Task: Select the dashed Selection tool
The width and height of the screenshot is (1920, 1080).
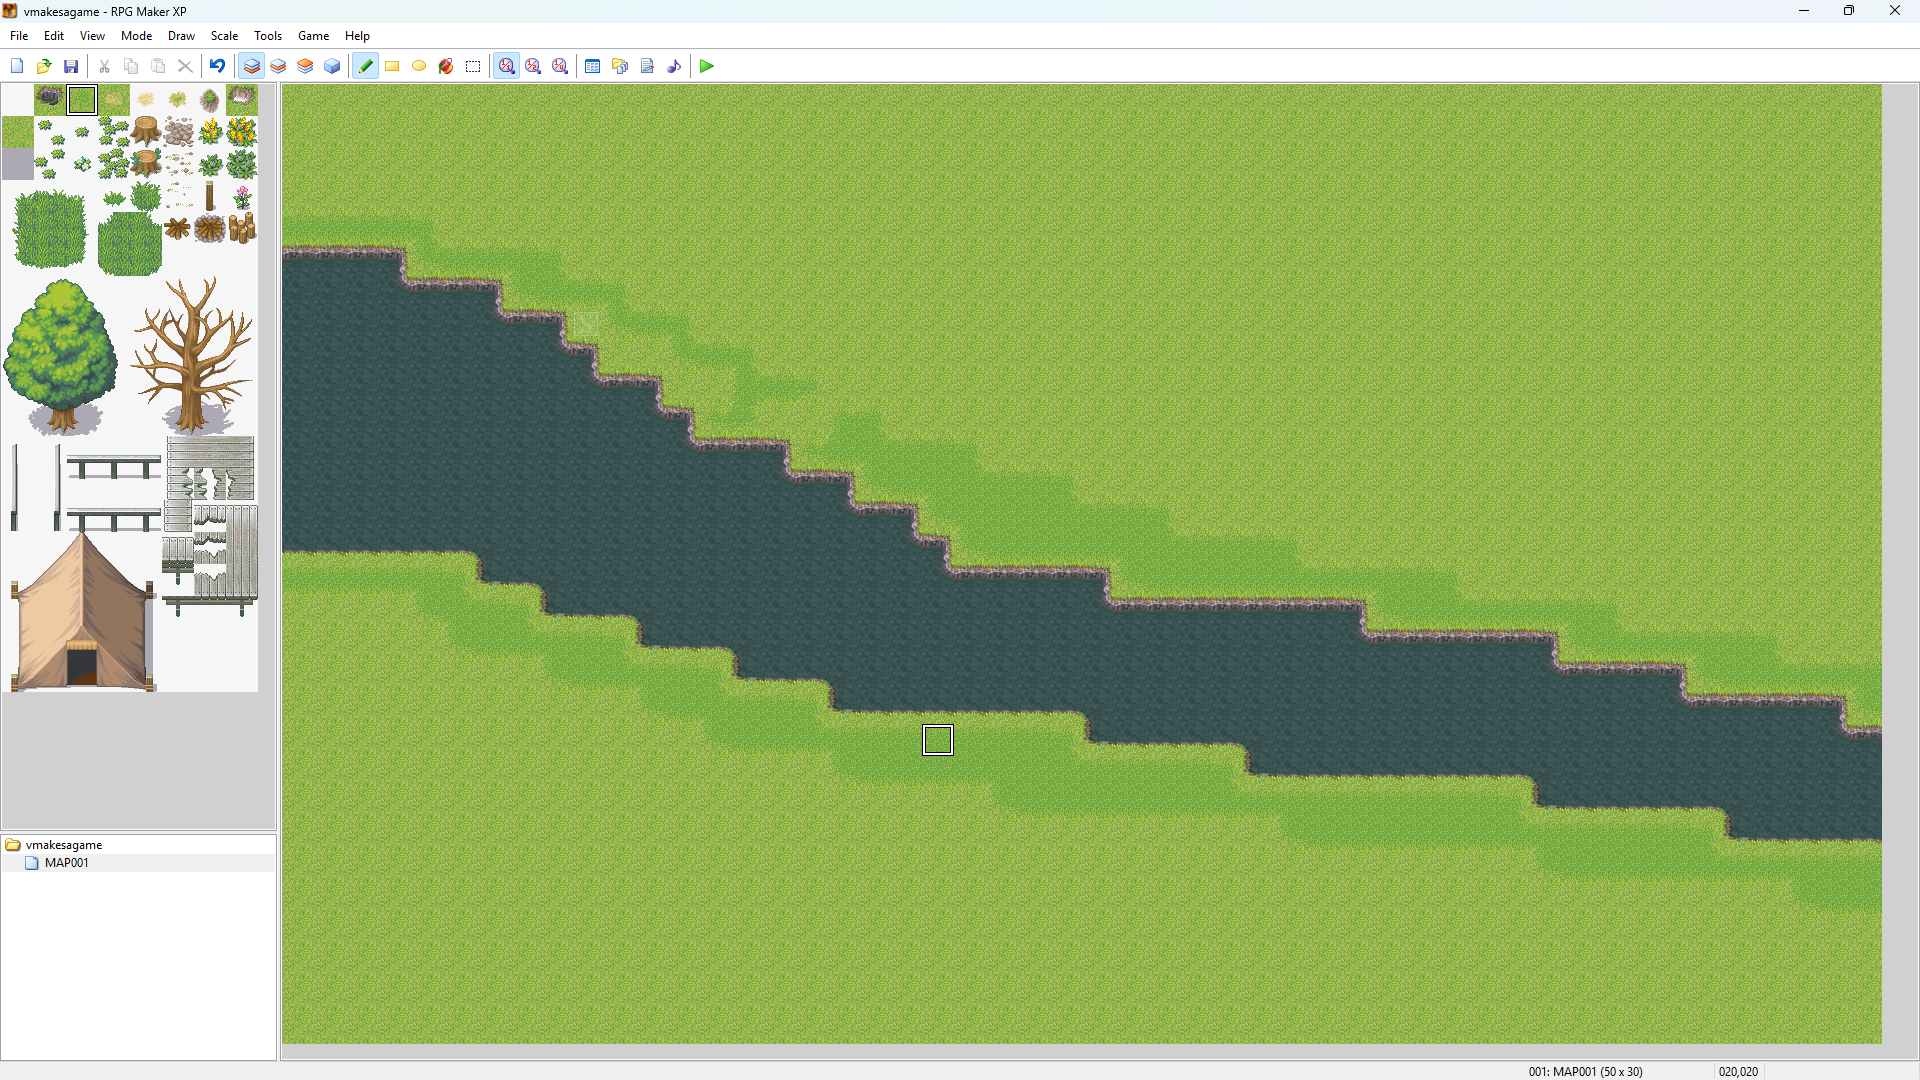Action: pyautogui.click(x=474, y=66)
